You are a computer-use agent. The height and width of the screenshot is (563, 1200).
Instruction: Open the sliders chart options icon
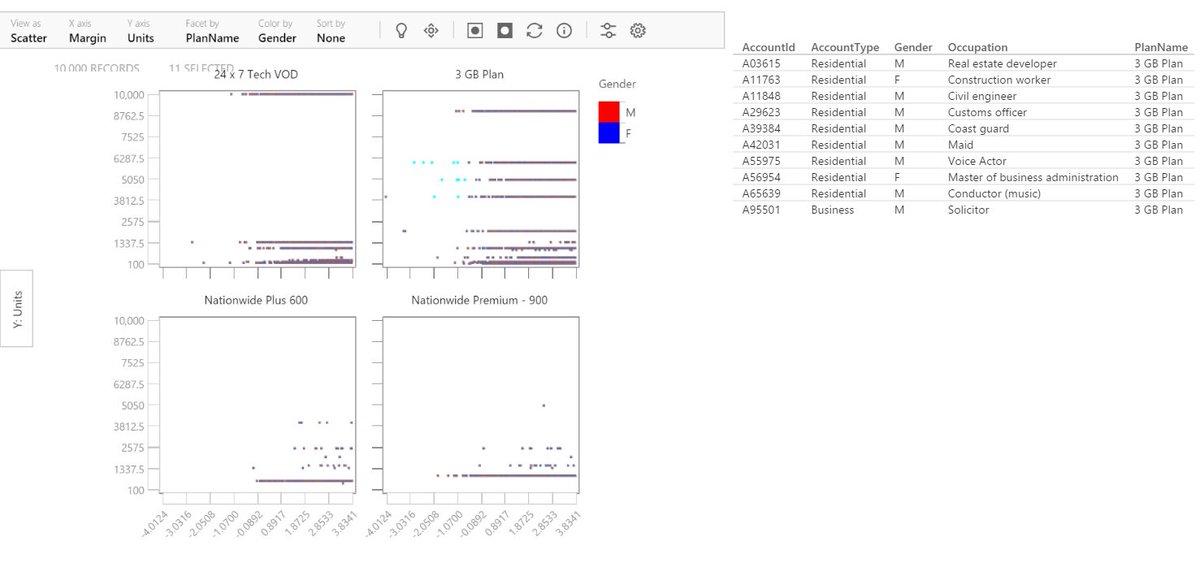(x=608, y=30)
